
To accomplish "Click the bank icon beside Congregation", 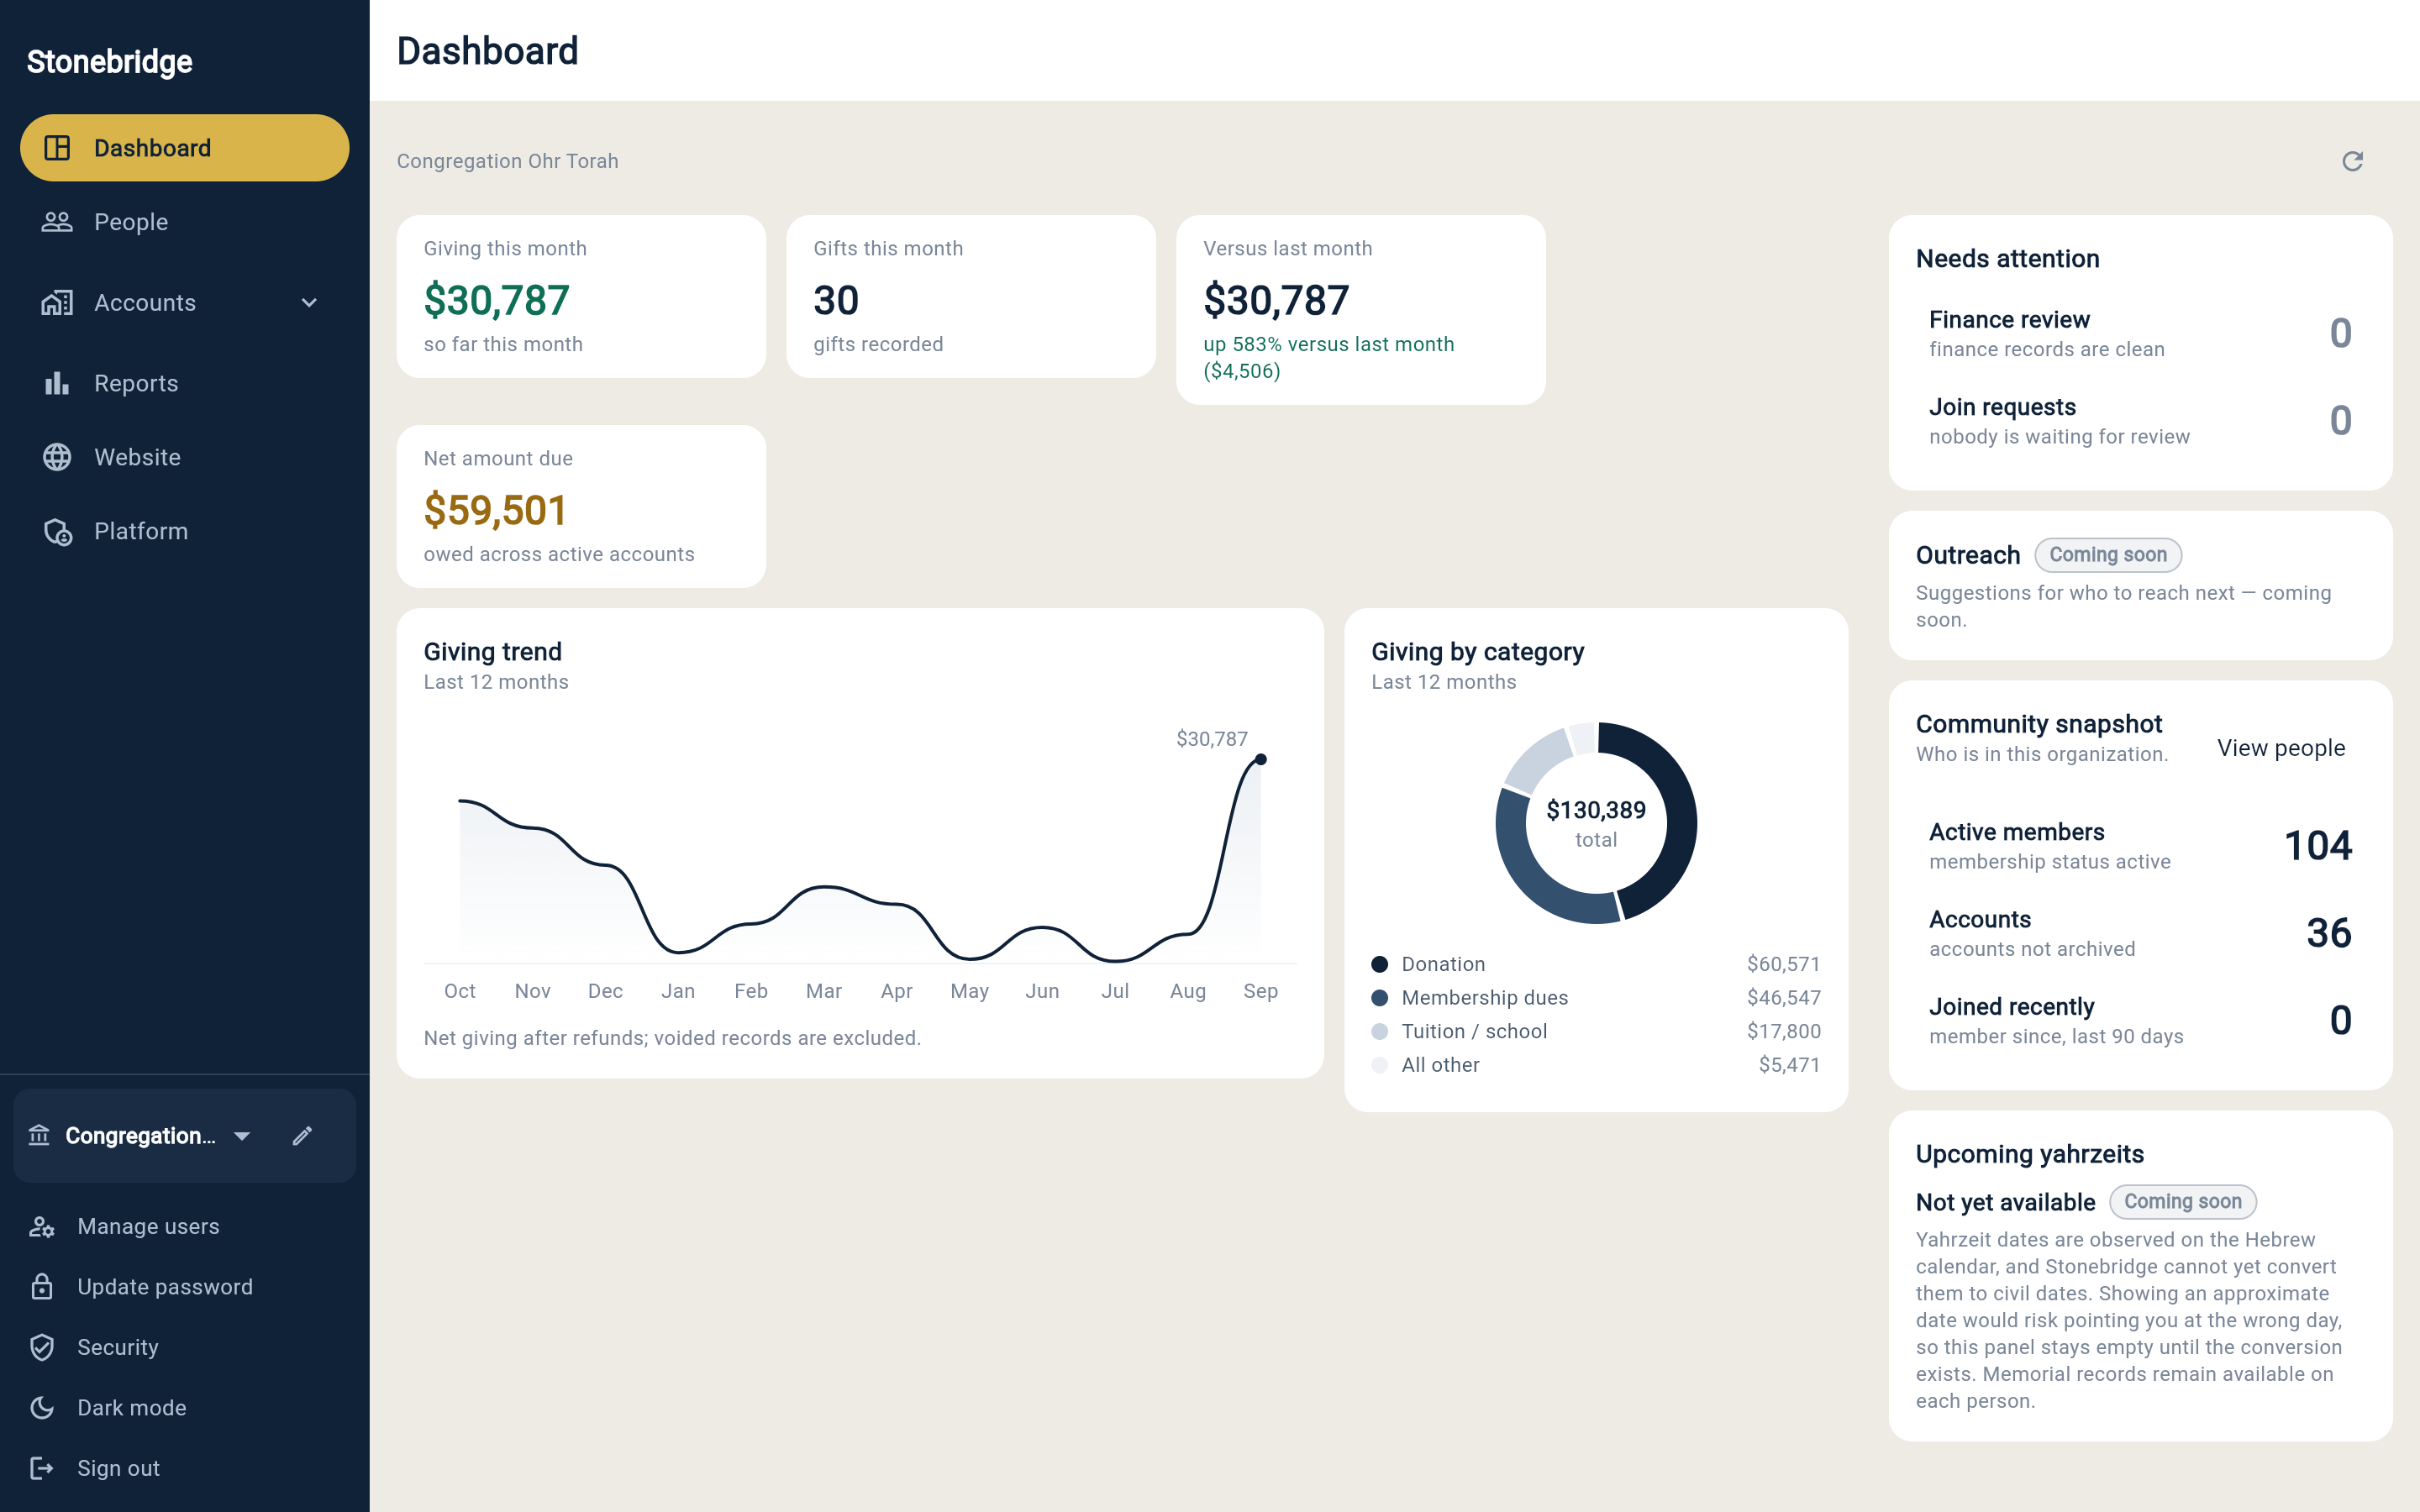I will pyautogui.click(x=39, y=1136).
